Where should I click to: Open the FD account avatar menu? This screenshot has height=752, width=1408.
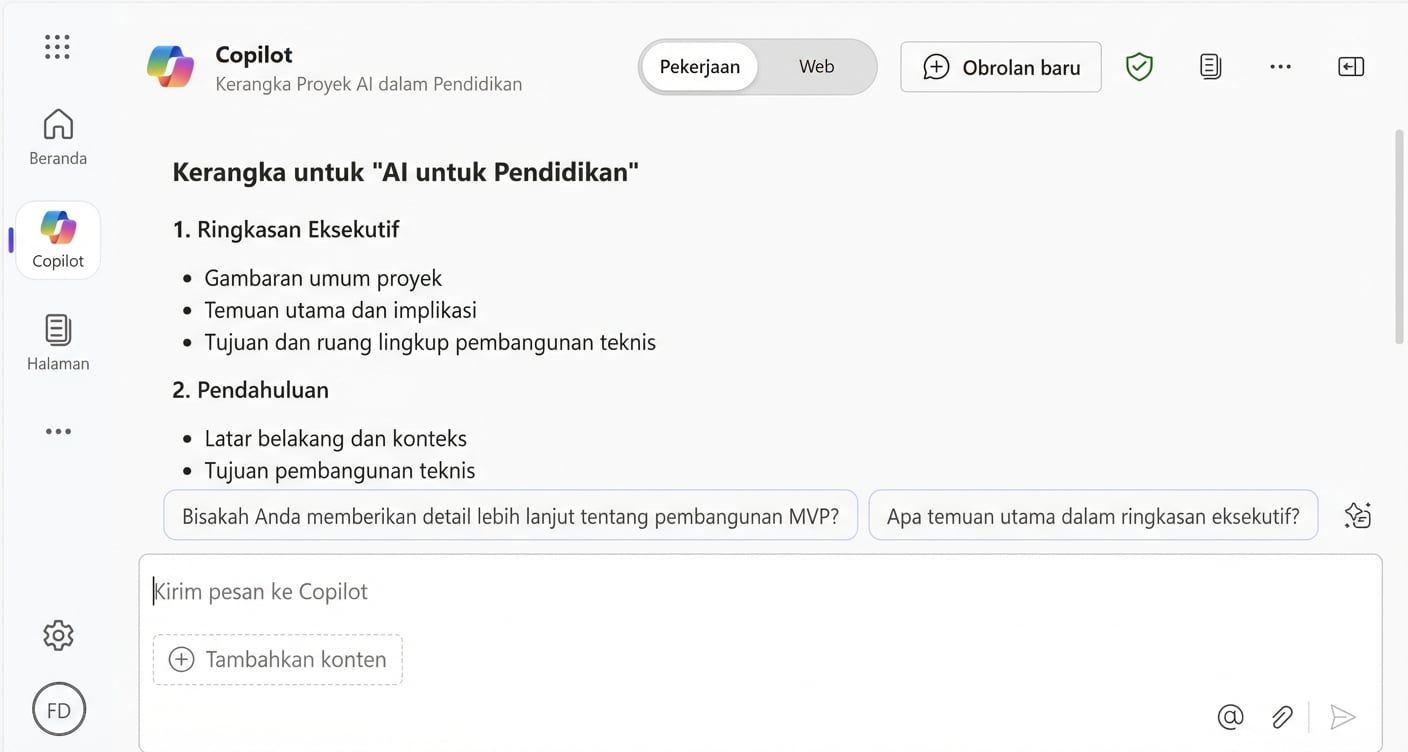(x=58, y=708)
